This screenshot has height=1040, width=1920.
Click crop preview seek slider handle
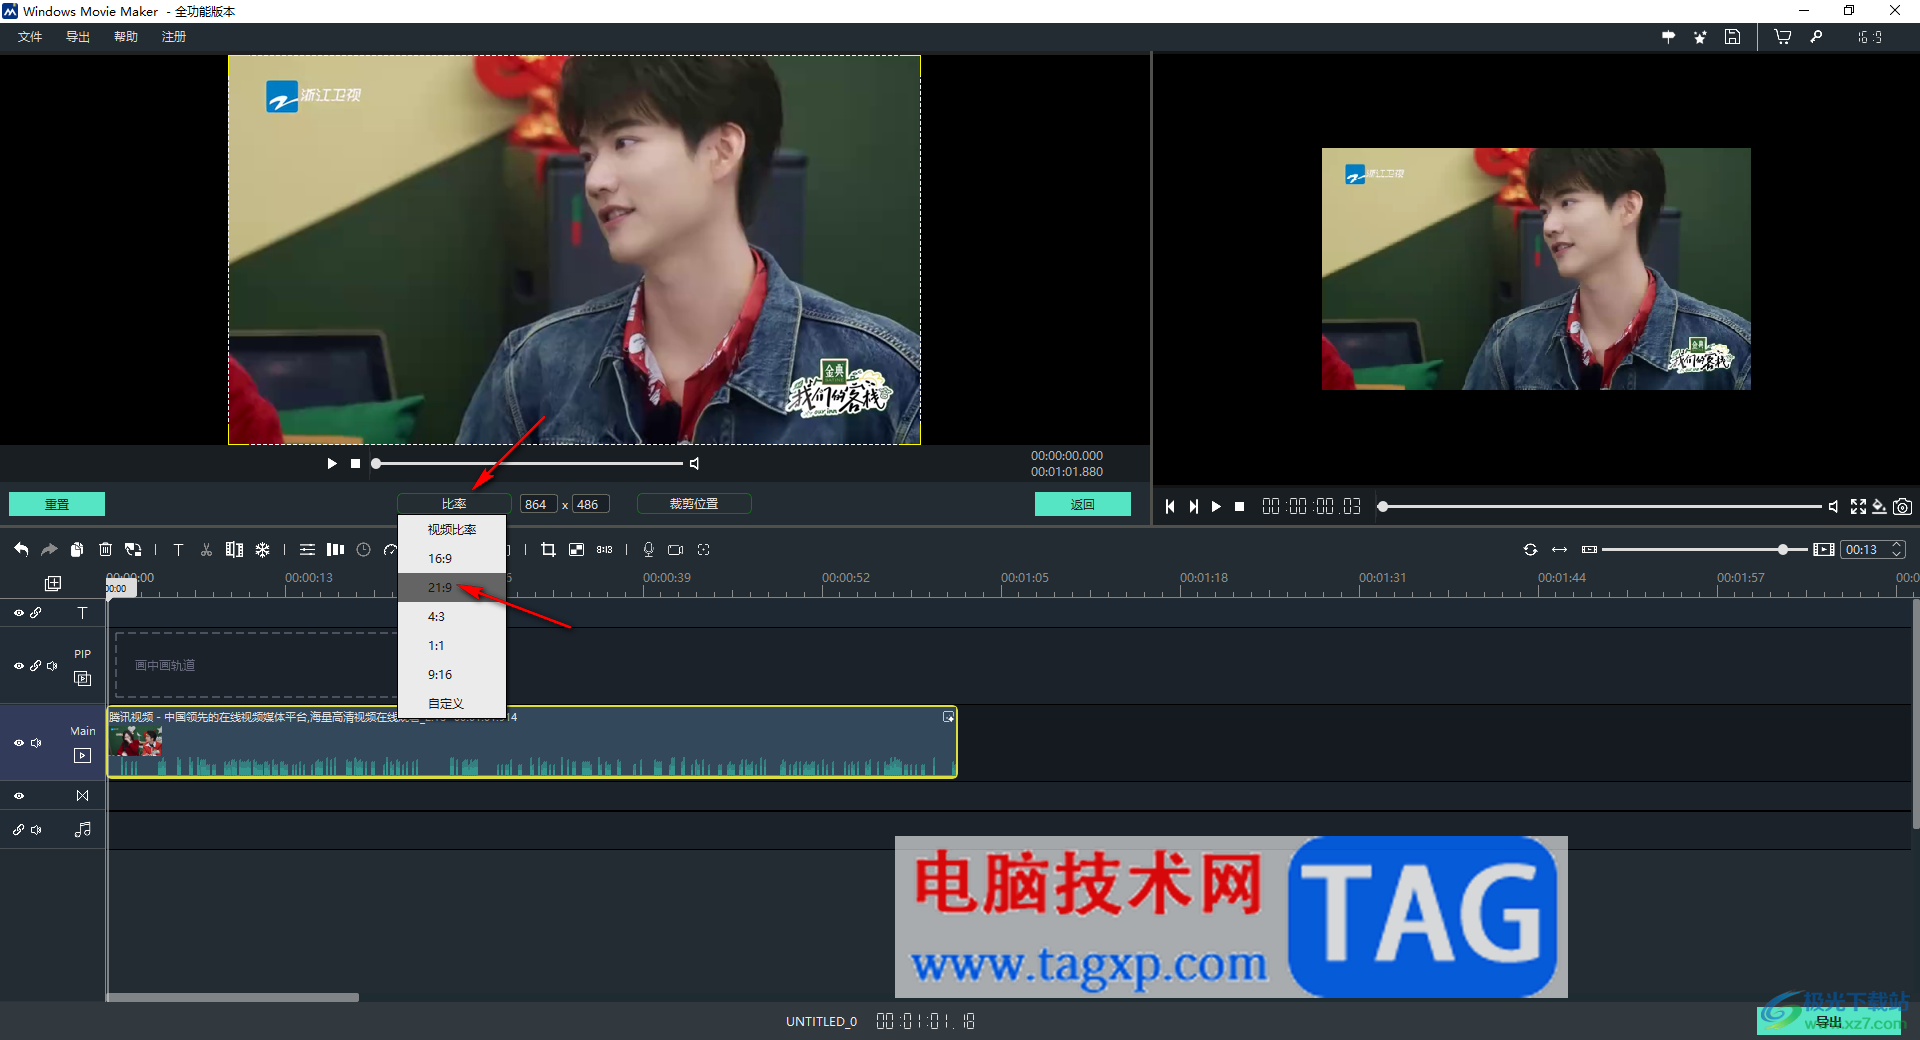click(376, 463)
